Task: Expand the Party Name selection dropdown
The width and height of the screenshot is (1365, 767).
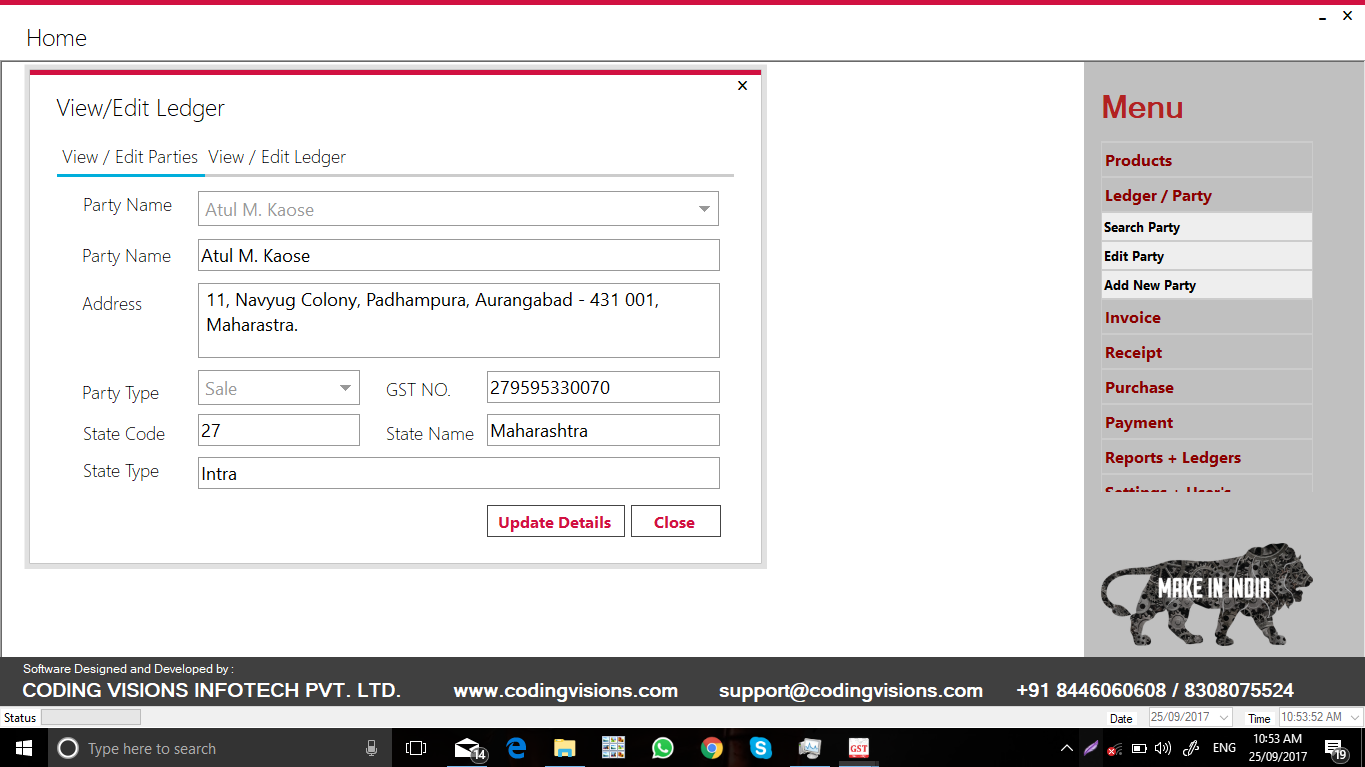Action: 702,208
